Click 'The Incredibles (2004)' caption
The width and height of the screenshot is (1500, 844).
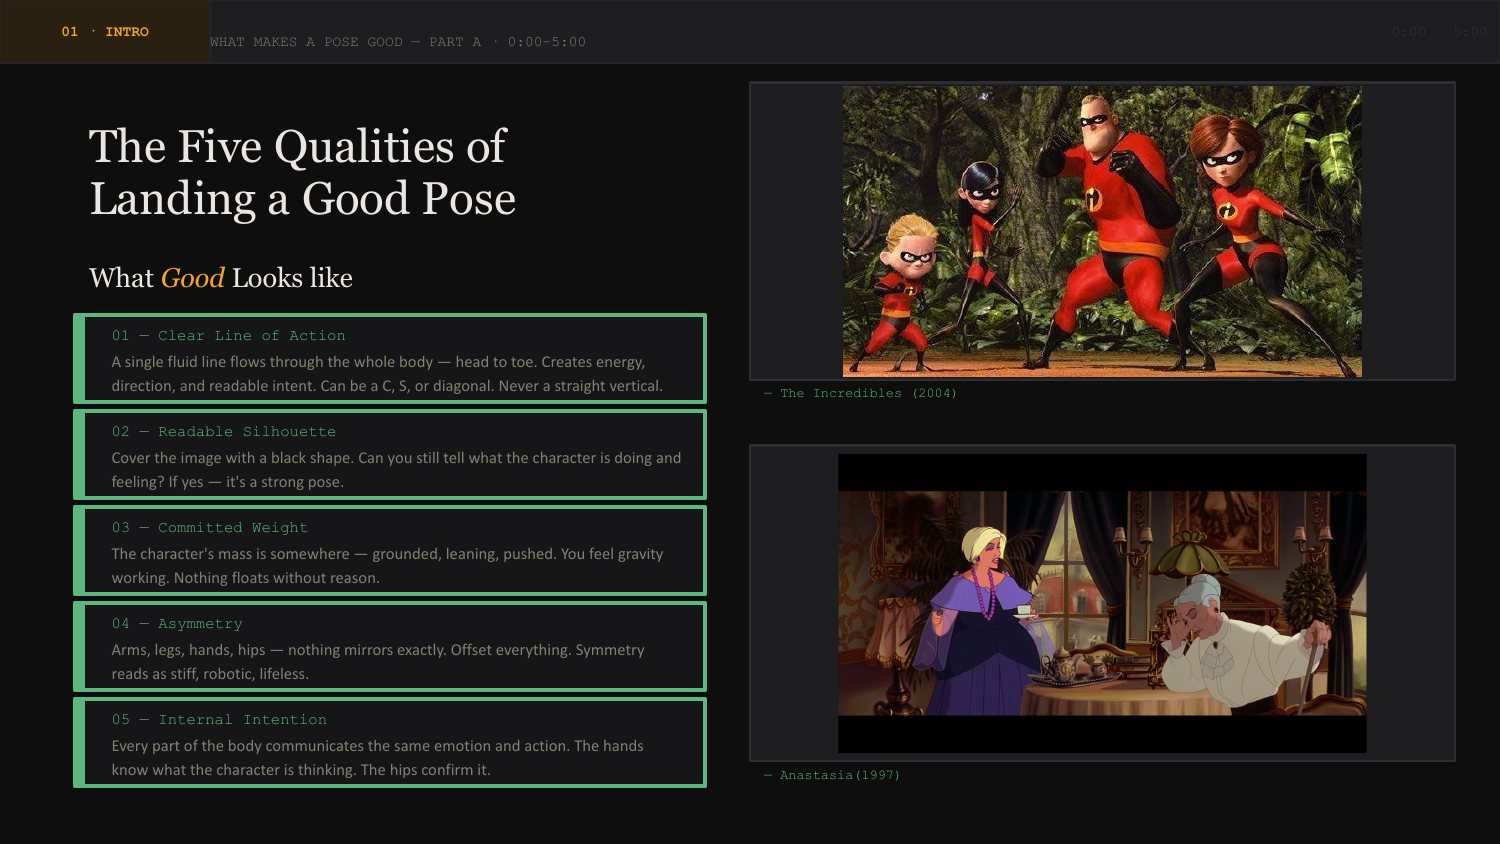[x=860, y=394]
